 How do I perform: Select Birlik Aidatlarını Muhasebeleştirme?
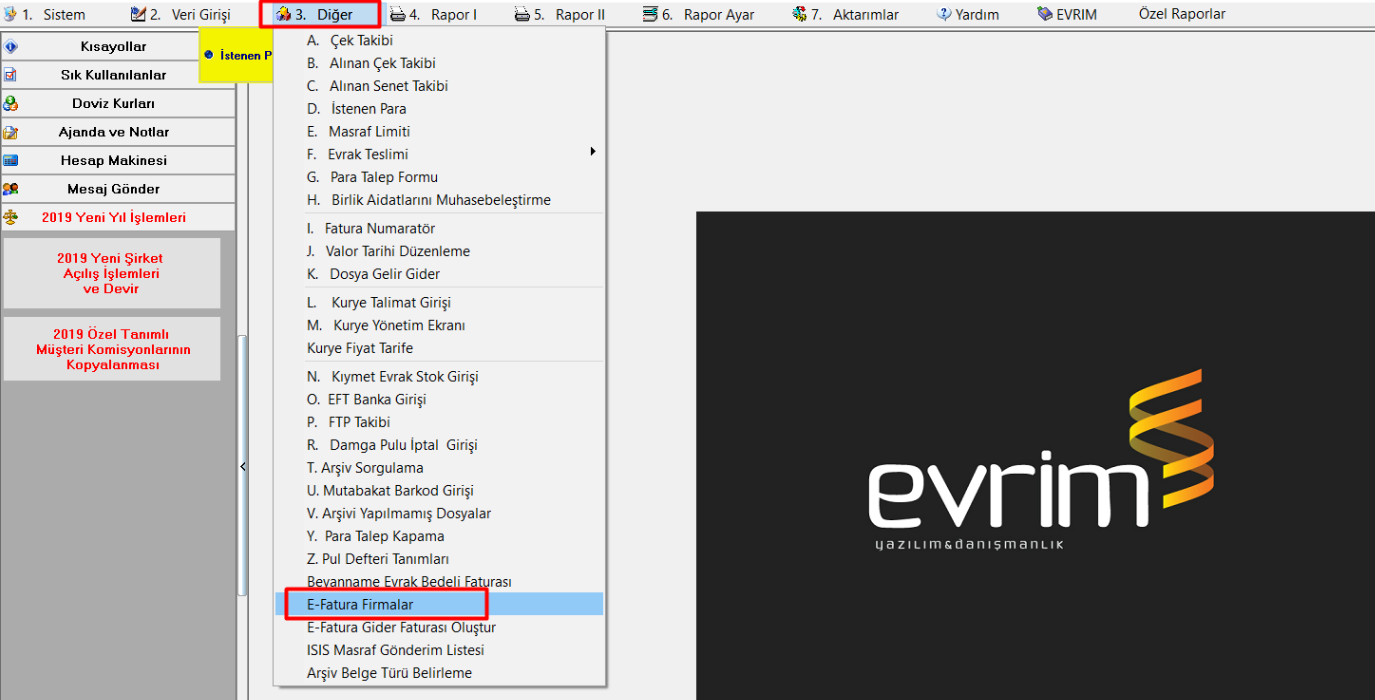pos(440,200)
